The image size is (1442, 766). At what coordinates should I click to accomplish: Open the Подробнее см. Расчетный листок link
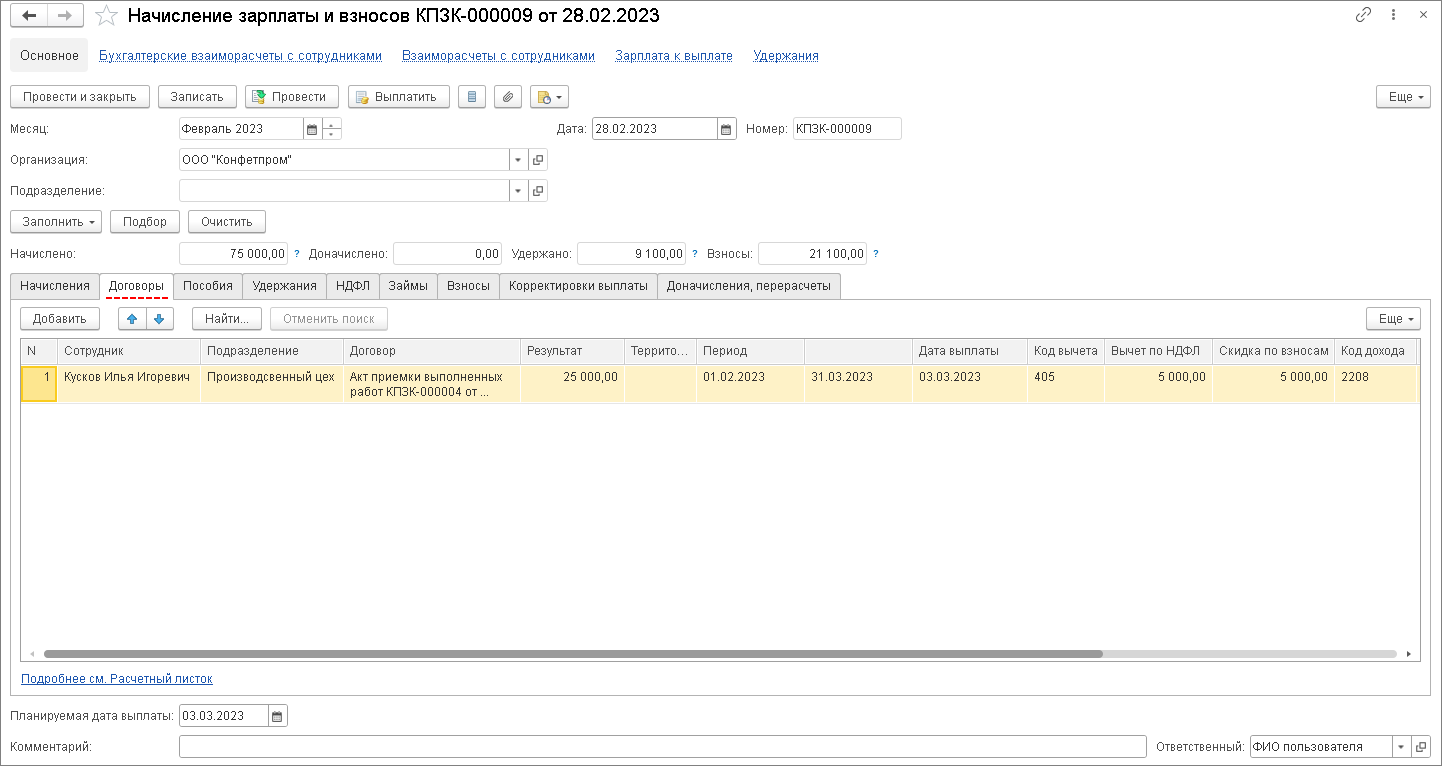click(117, 679)
